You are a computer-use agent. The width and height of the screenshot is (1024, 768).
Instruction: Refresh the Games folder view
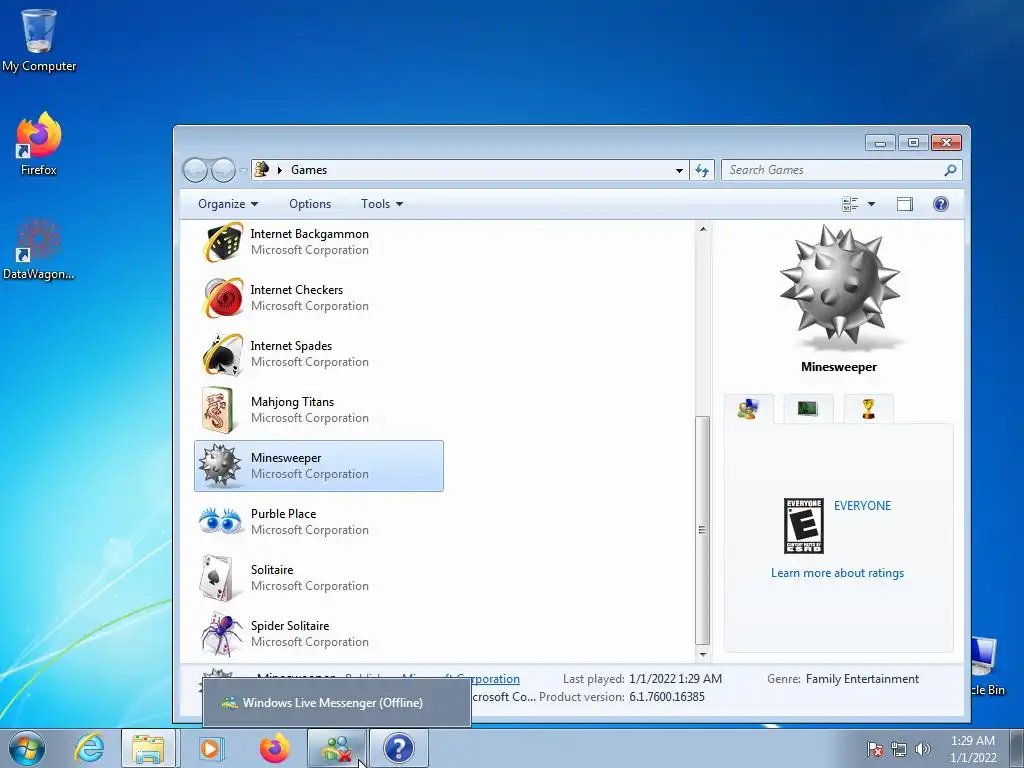coord(702,170)
